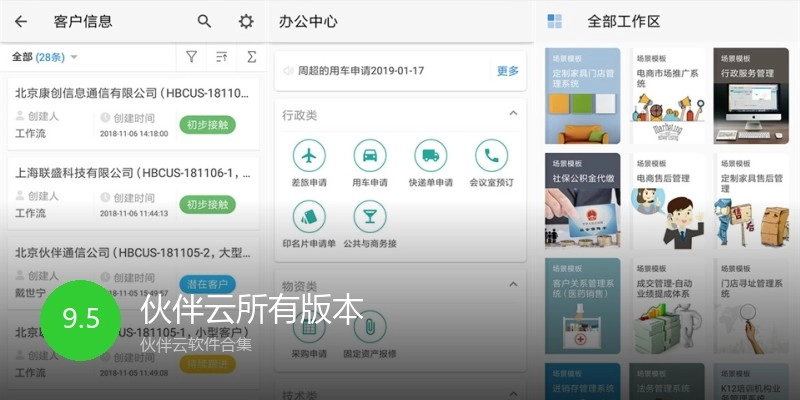Collapse the 物资类 section

pyautogui.click(x=513, y=284)
